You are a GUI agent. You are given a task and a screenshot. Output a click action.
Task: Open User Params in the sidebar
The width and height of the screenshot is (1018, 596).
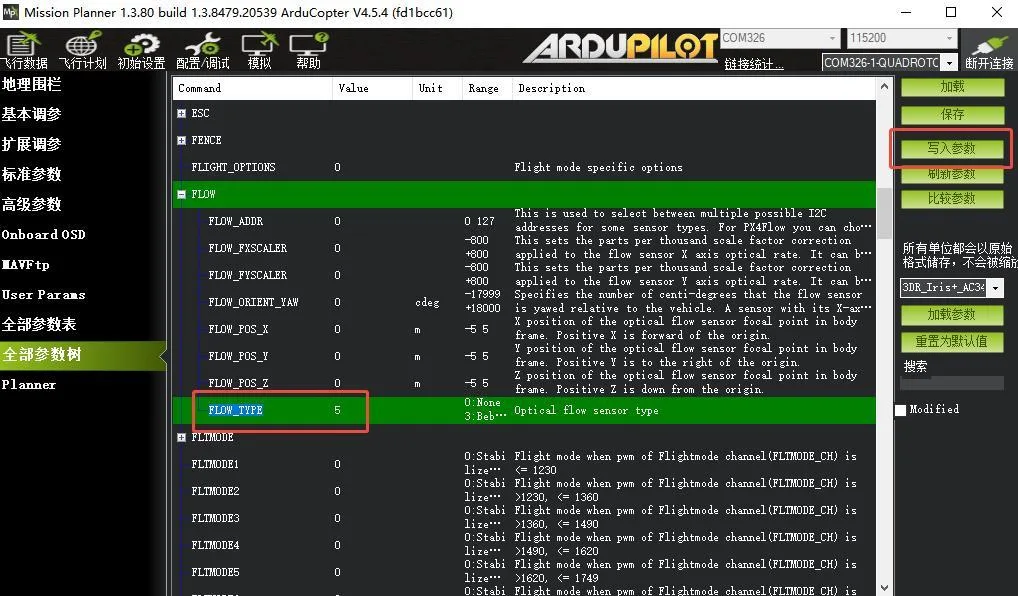tap(43, 295)
